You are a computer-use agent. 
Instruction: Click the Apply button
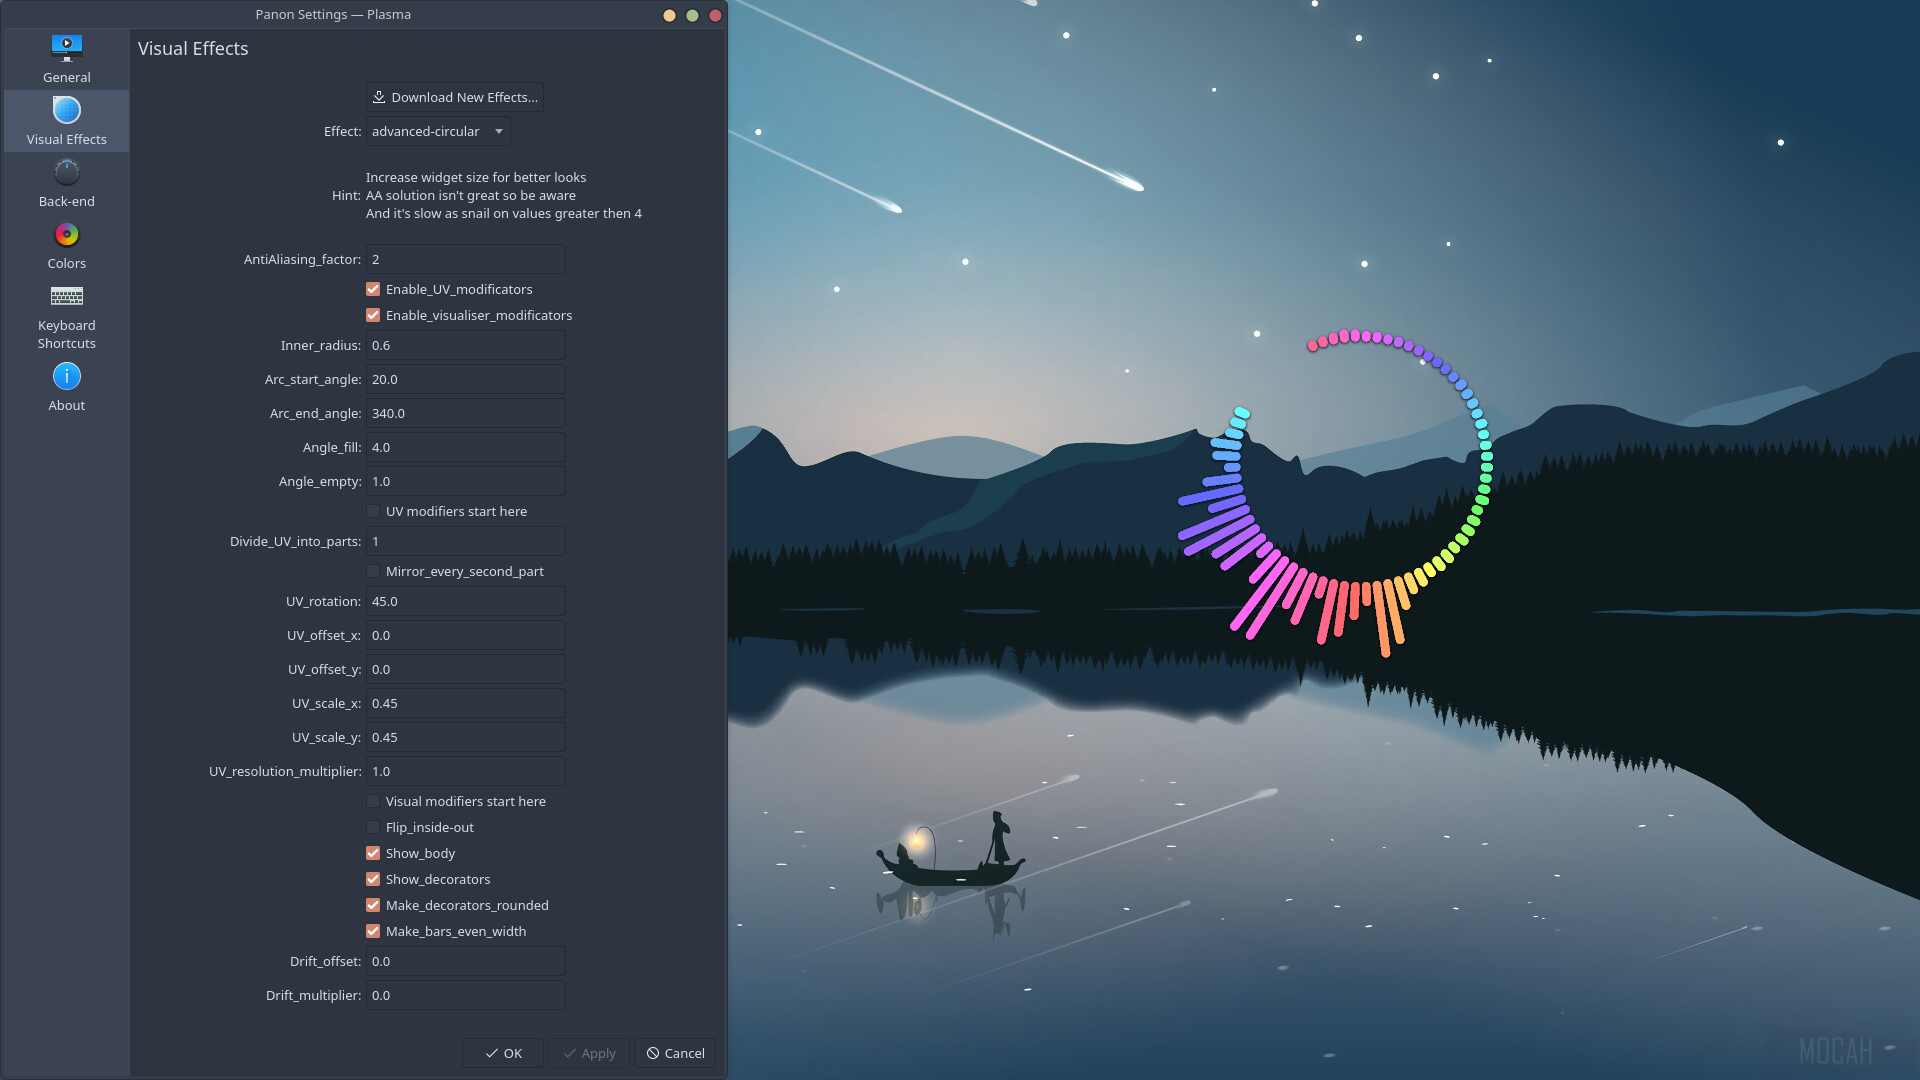click(589, 1053)
